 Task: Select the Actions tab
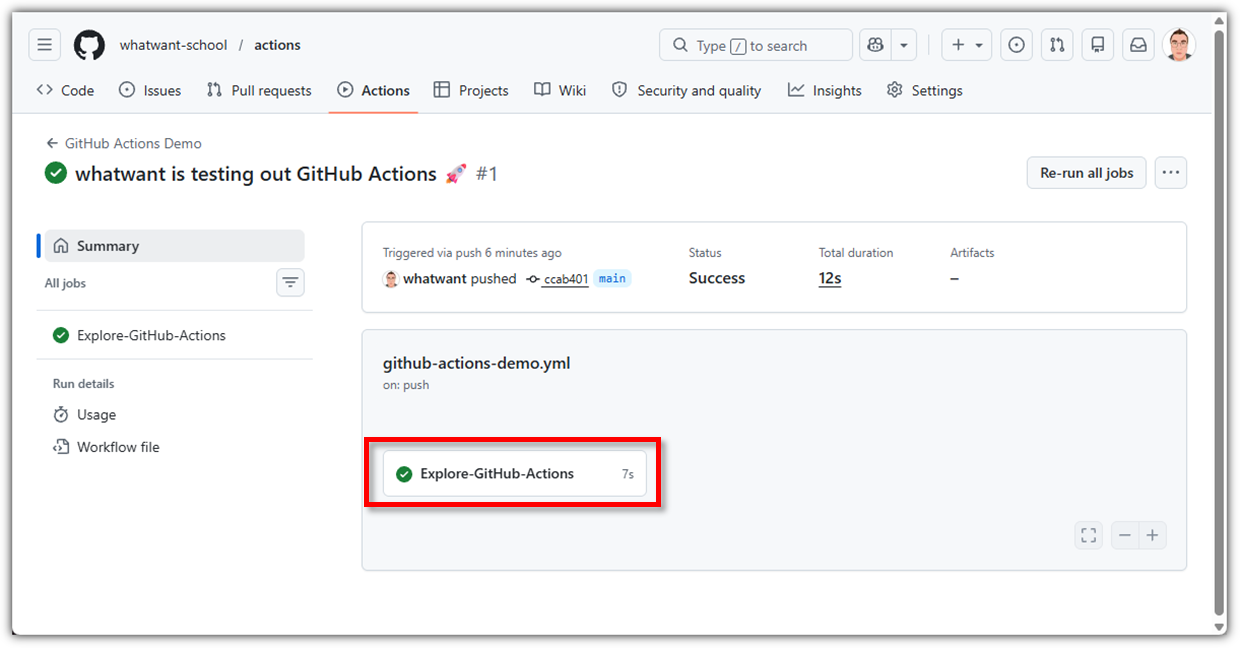pos(373,90)
